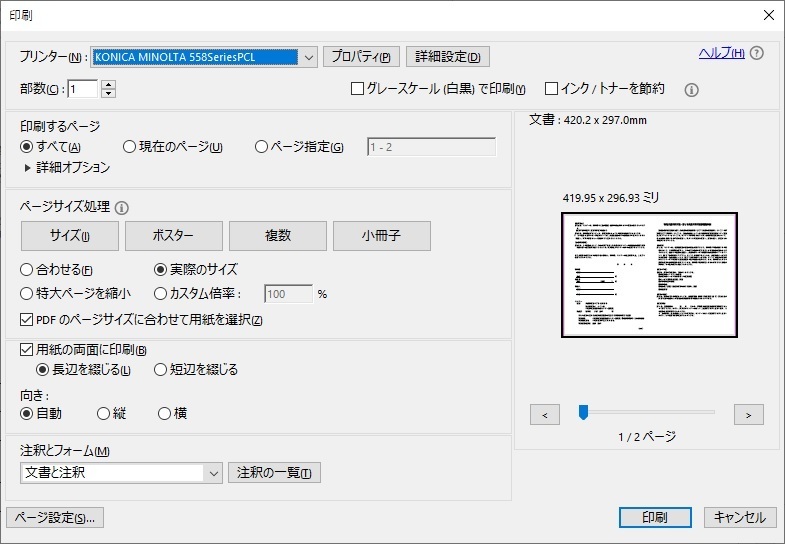Click the custom scale percent field
The width and height of the screenshot is (785, 544).
pos(288,294)
